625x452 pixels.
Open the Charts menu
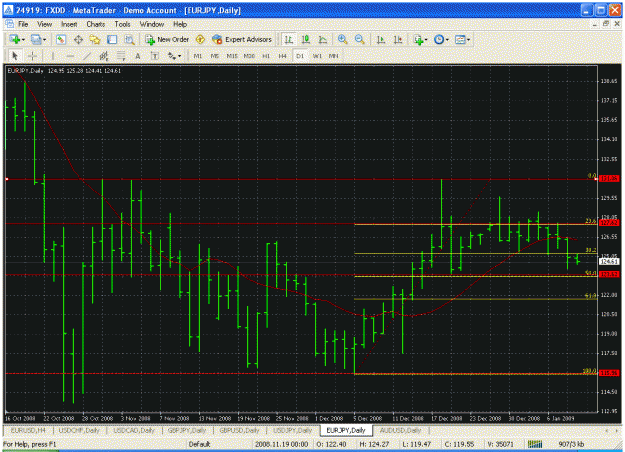[96, 24]
